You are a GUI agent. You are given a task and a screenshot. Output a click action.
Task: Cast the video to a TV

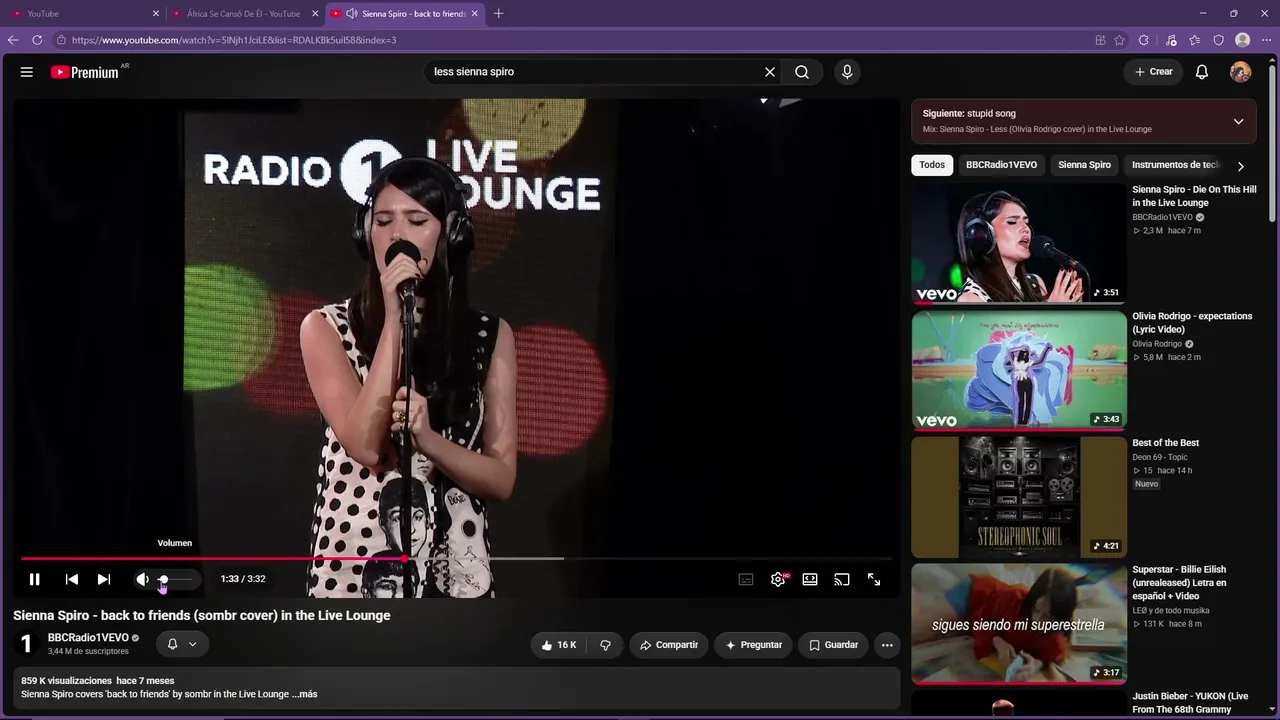point(842,579)
